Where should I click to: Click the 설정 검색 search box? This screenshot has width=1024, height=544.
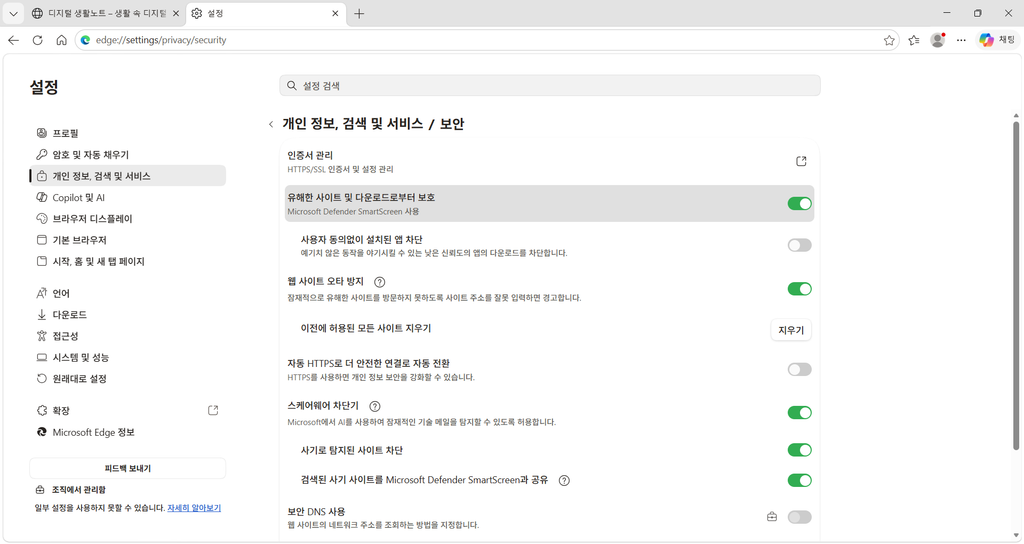[550, 86]
